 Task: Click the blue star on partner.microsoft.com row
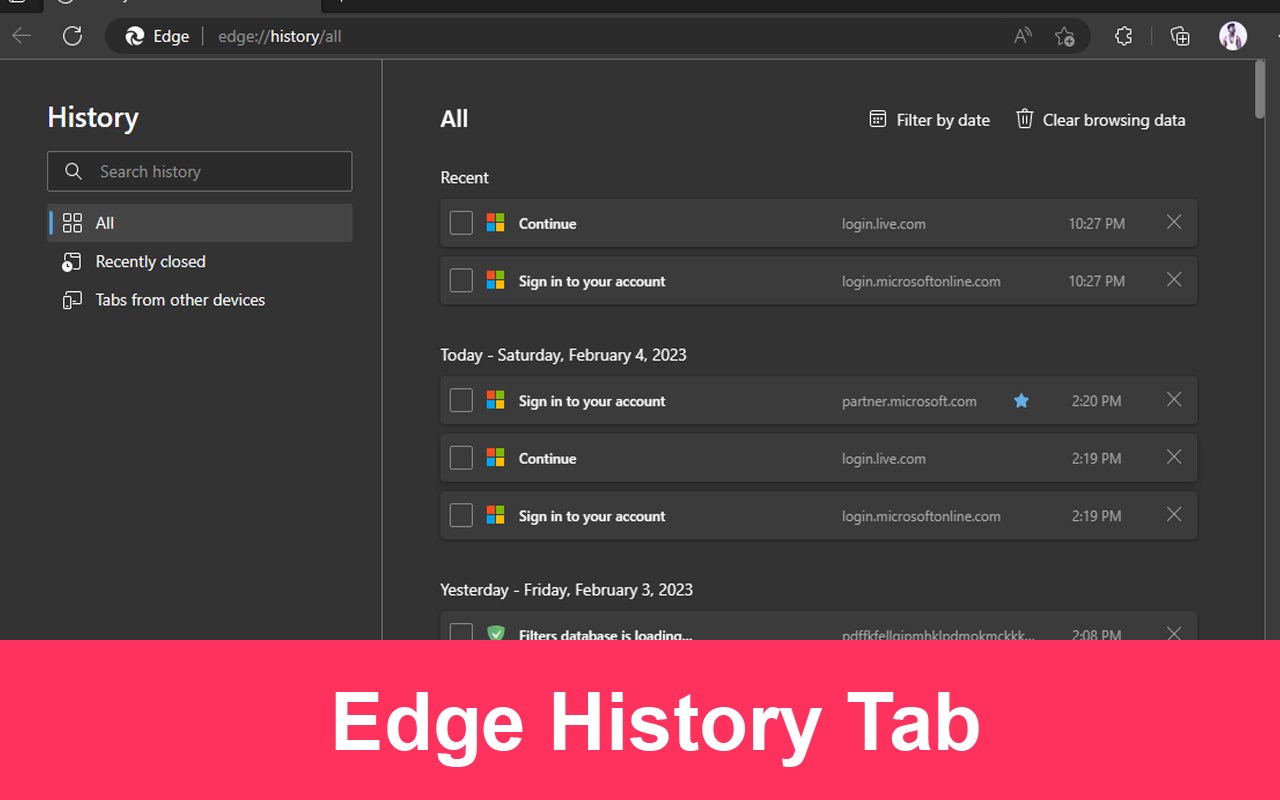pos(1021,400)
